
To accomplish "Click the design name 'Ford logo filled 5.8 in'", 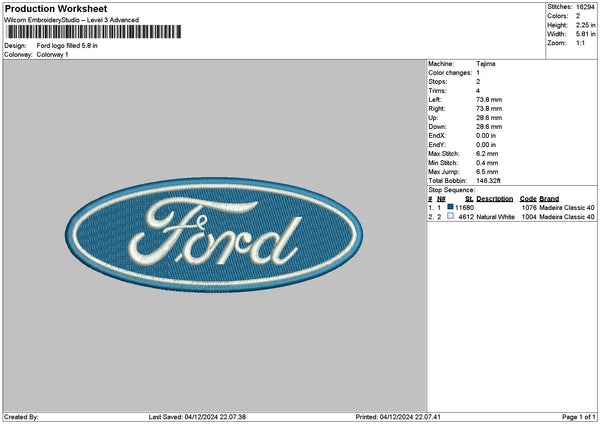I will pyautogui.click(x=67, y=46).
